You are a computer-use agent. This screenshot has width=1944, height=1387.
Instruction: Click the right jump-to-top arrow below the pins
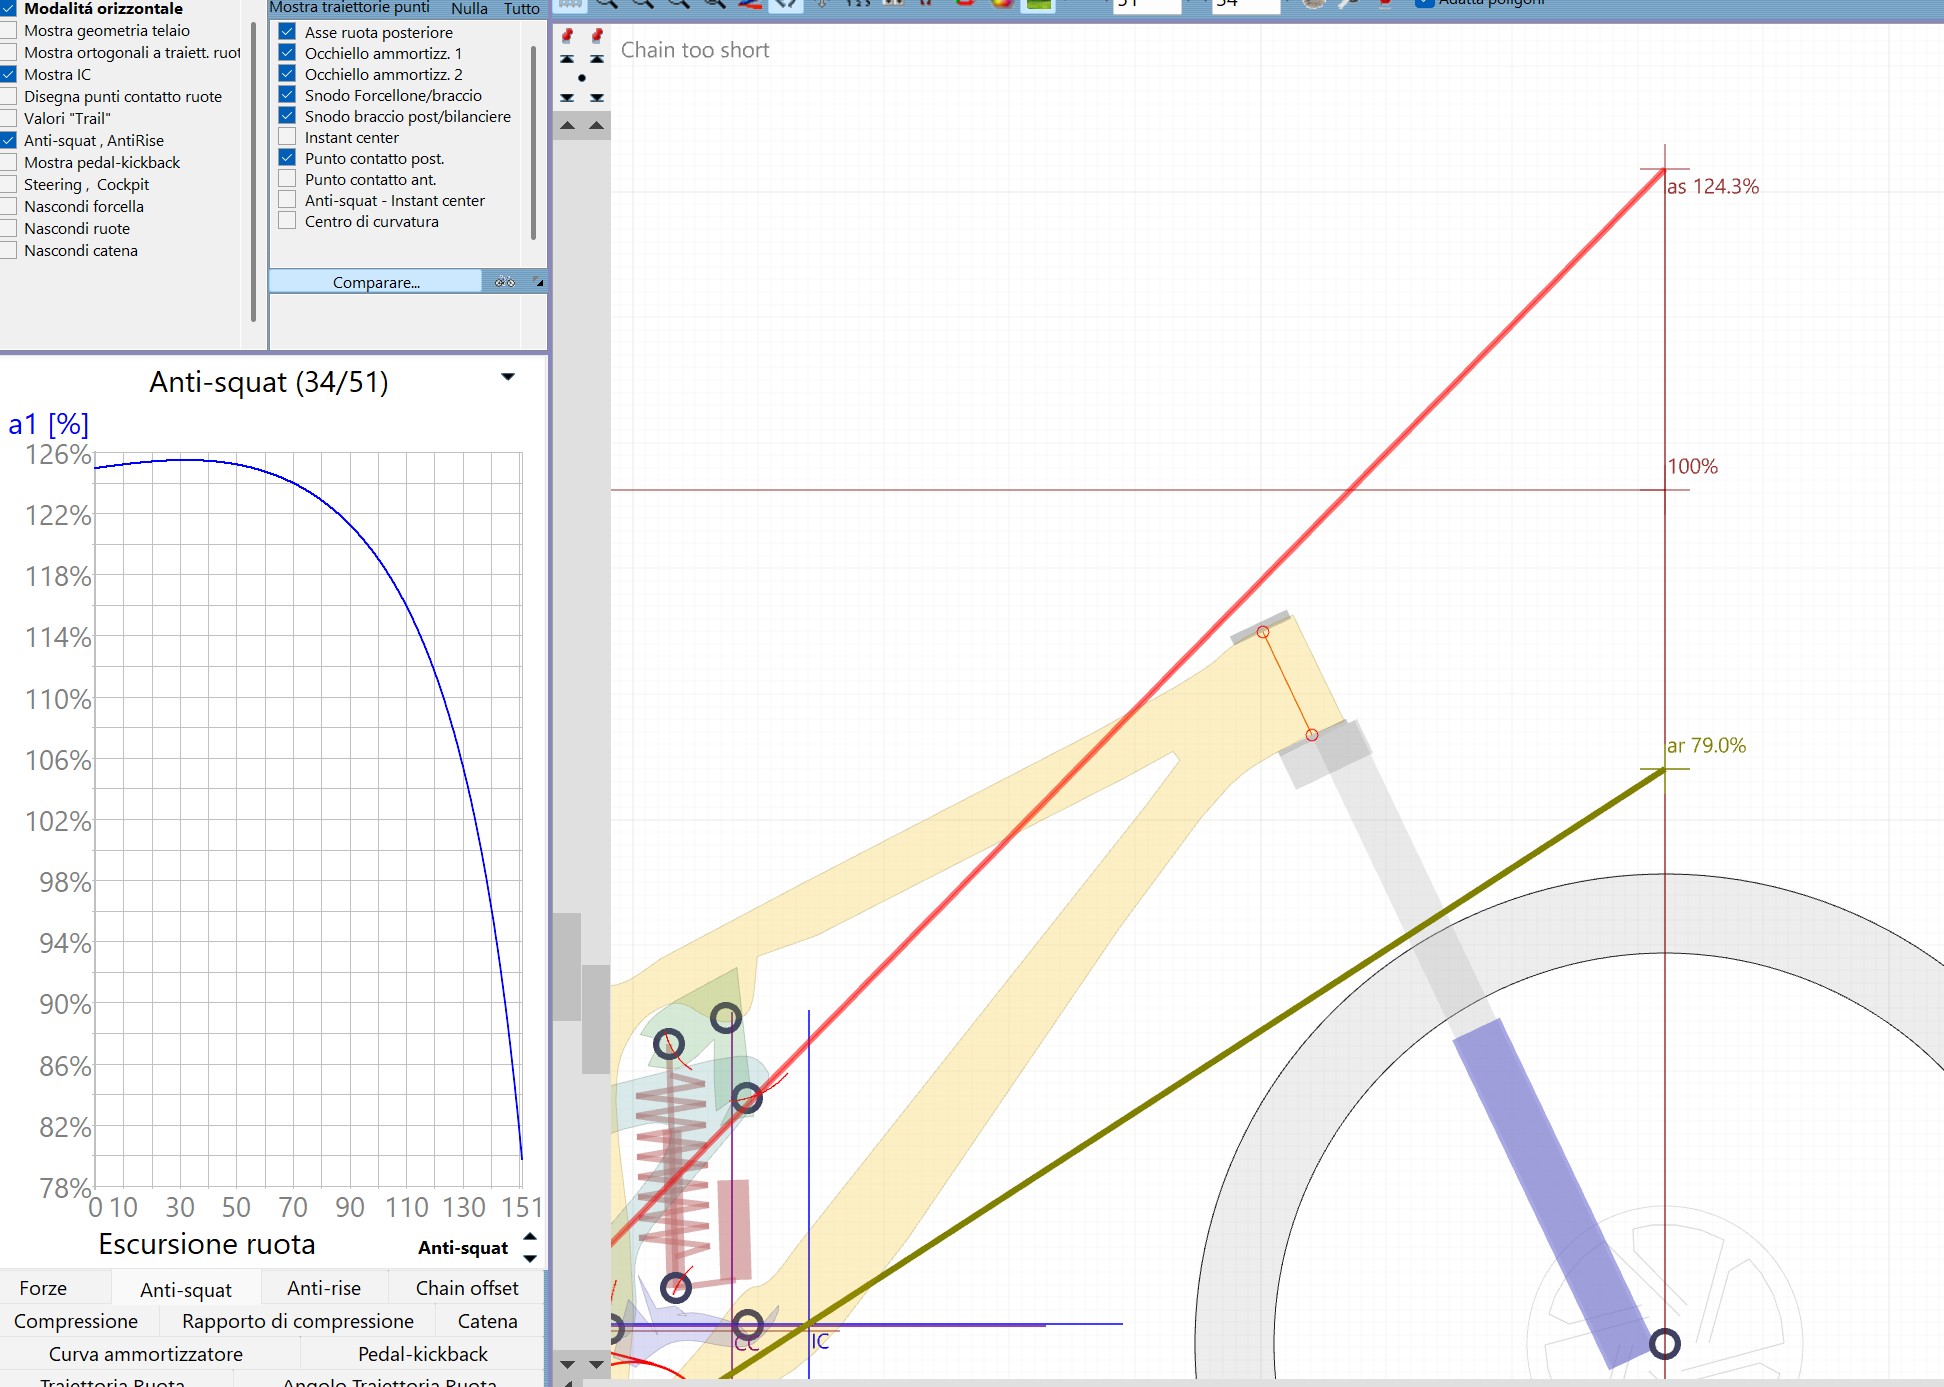click(x=597, y=59)
